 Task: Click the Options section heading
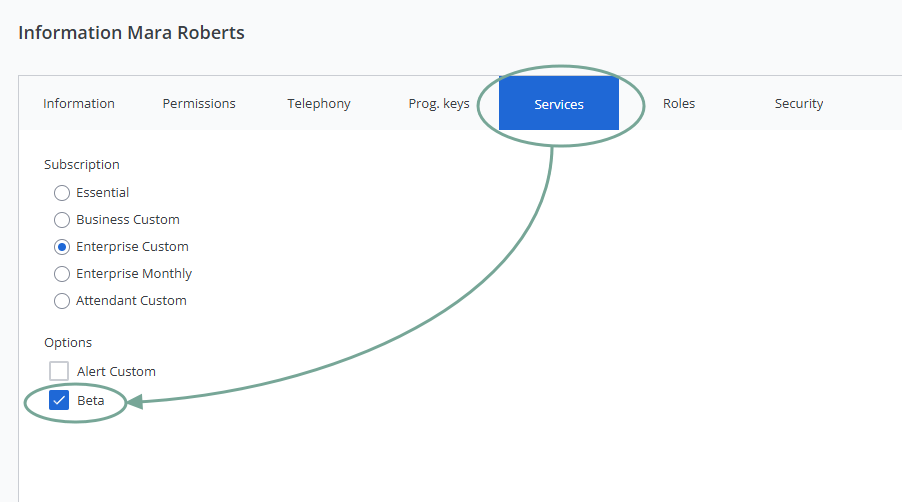point(68,343)
